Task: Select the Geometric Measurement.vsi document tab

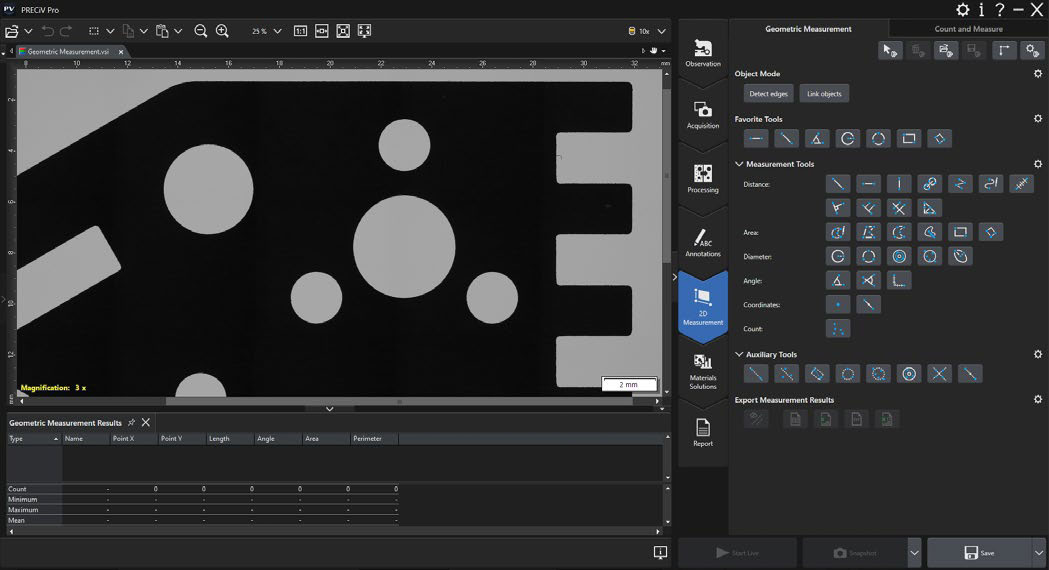Action: [68, 51]
